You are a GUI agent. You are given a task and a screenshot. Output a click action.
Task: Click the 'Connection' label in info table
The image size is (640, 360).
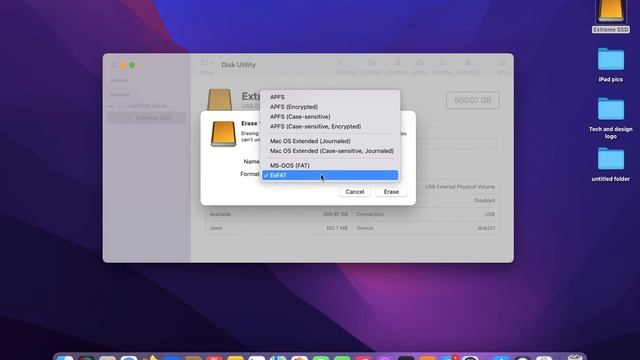pyautogui.click(x=370, y=214)
